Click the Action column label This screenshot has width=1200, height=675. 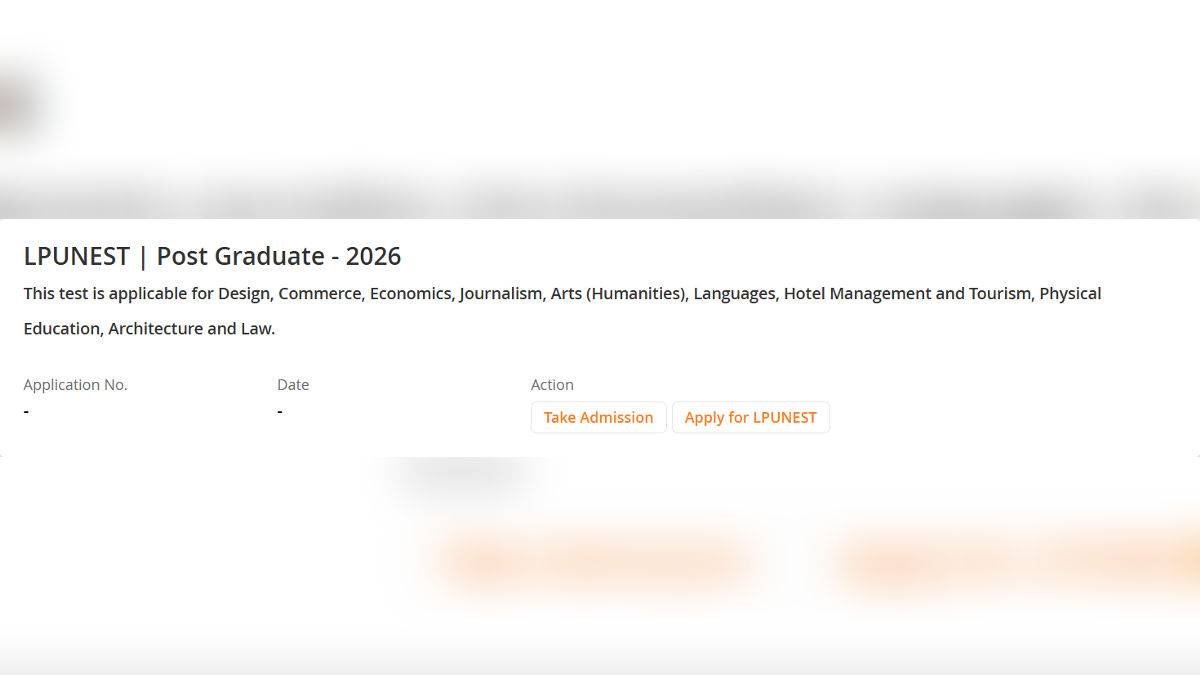552,384
